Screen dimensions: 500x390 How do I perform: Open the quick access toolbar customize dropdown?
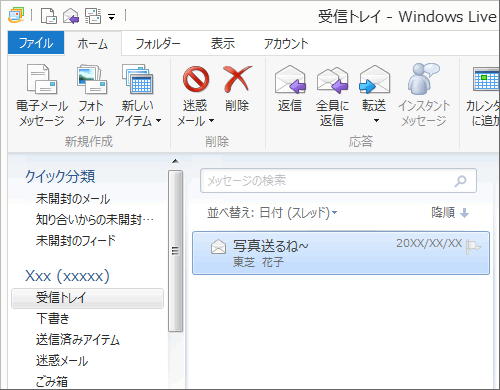pos(111,17)
